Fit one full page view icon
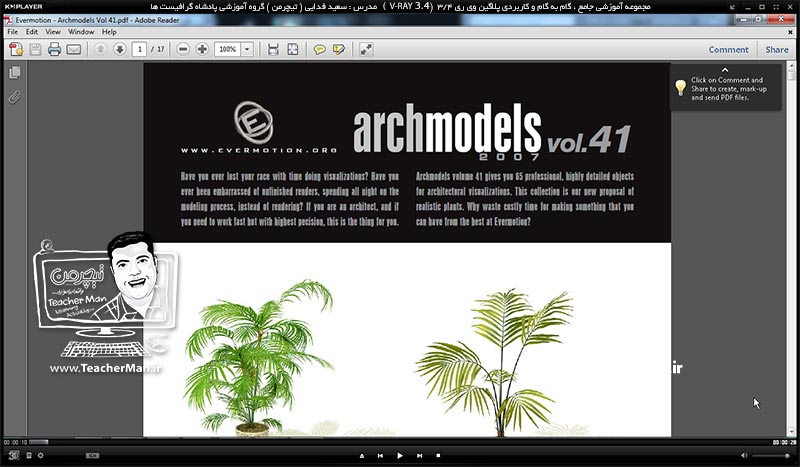800x467 pixels. click(x=293, y=49)
